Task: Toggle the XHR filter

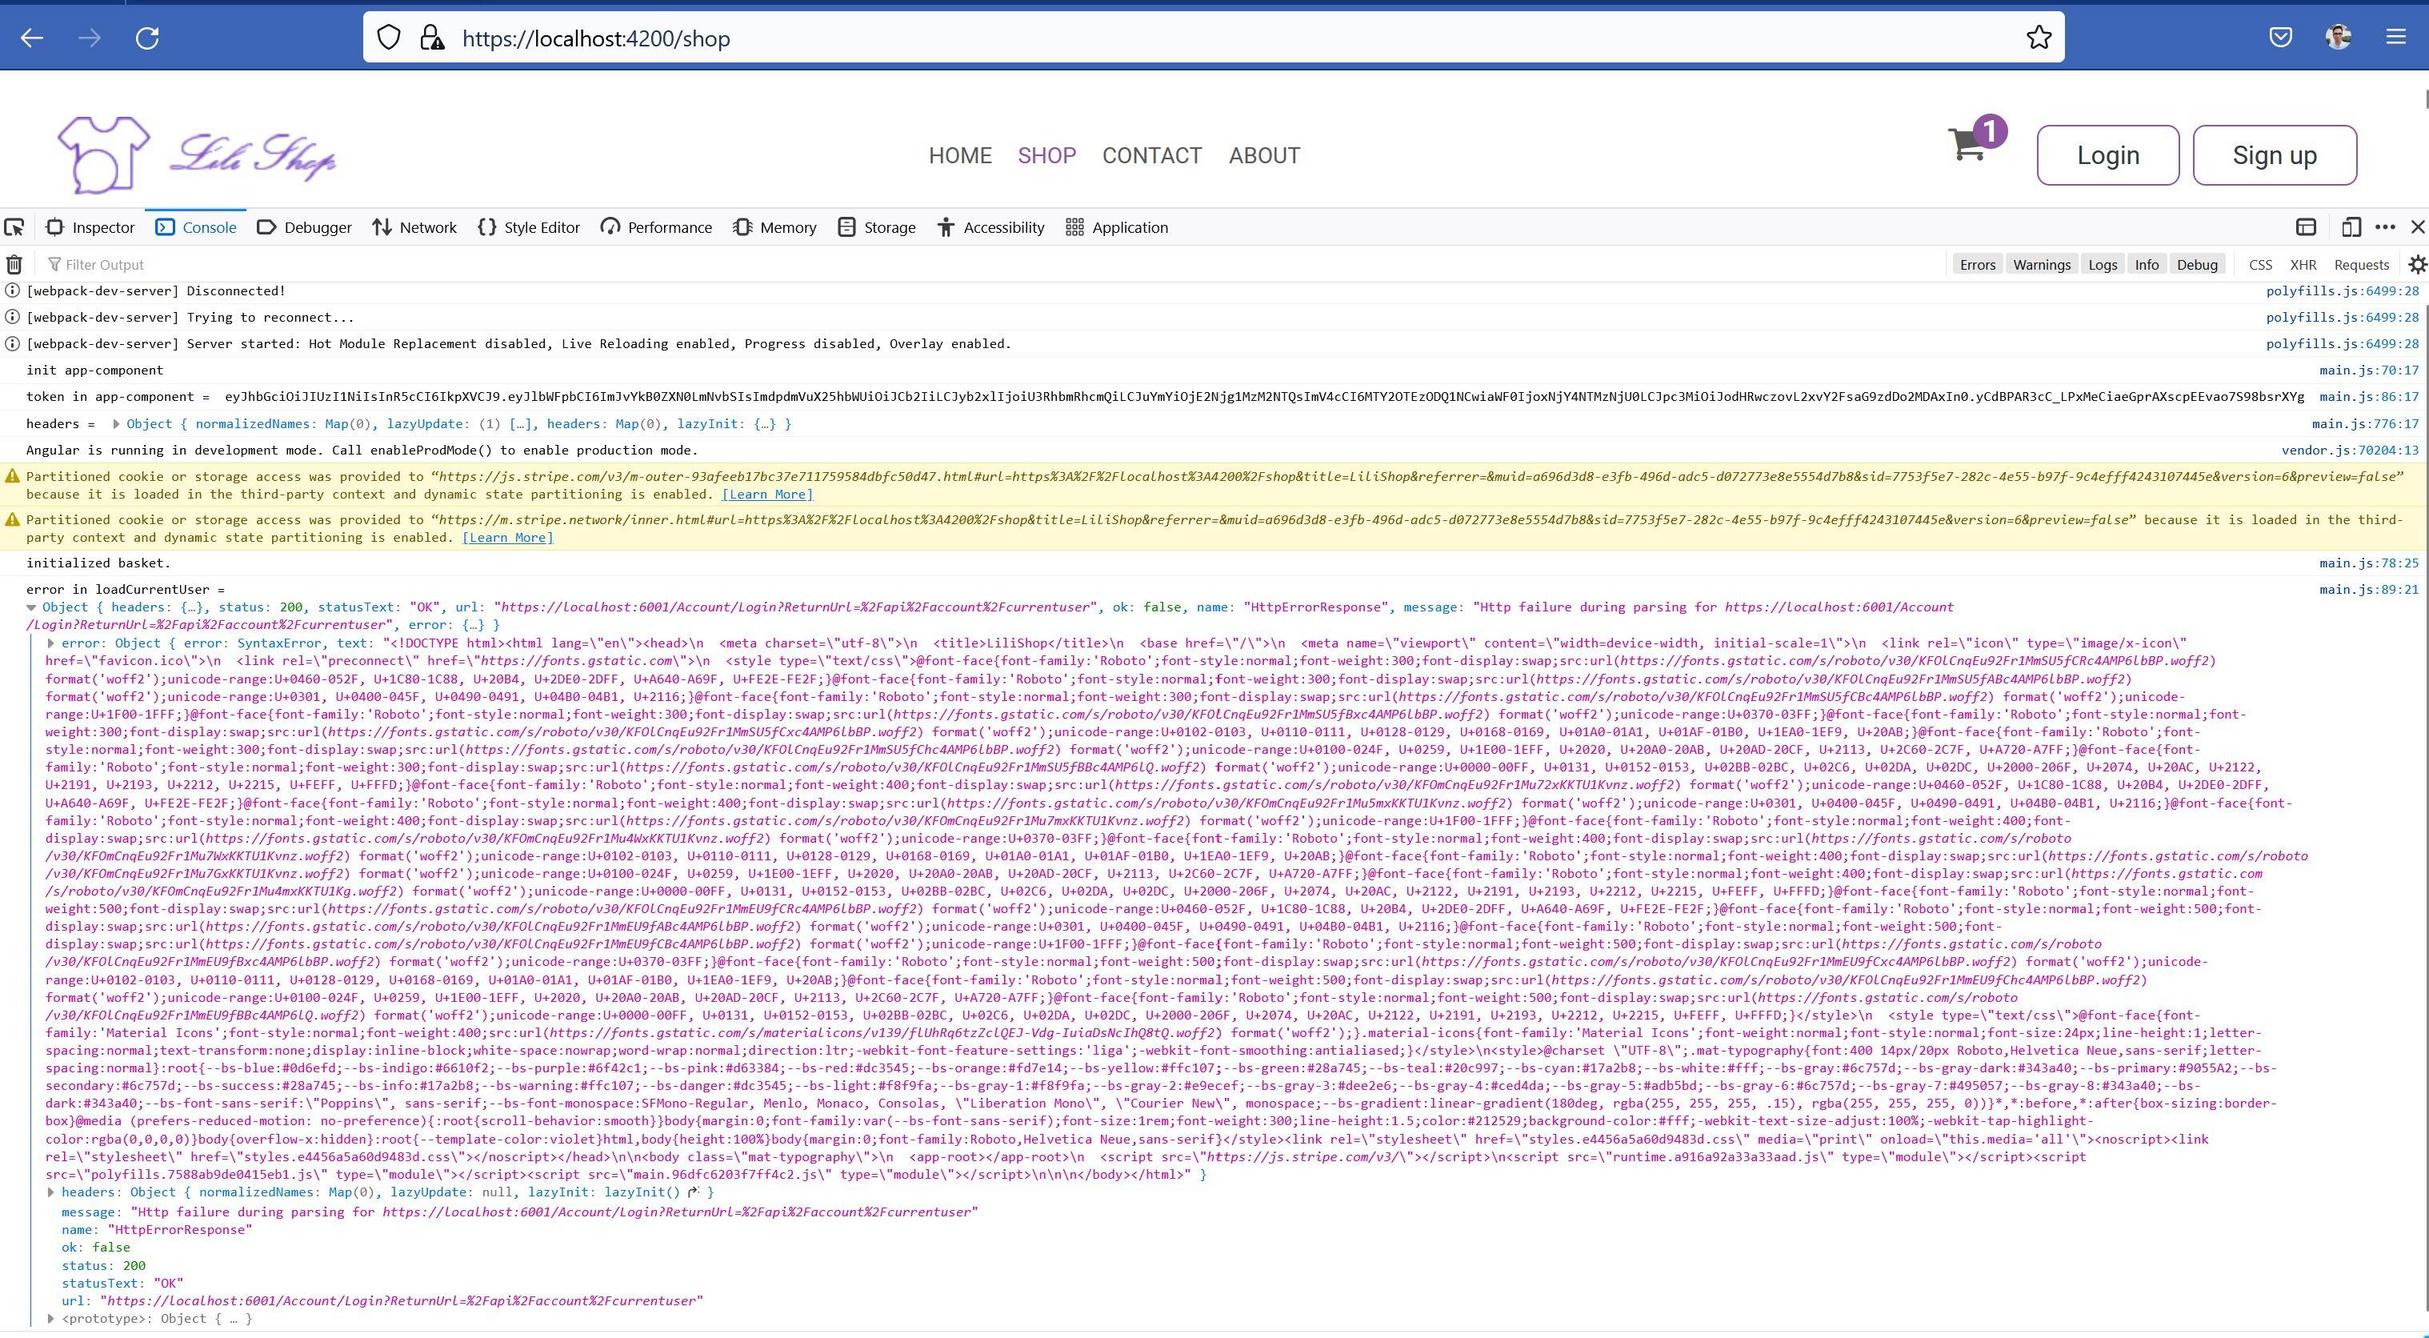Action: pyautogui.click(x=2303, y=264)
